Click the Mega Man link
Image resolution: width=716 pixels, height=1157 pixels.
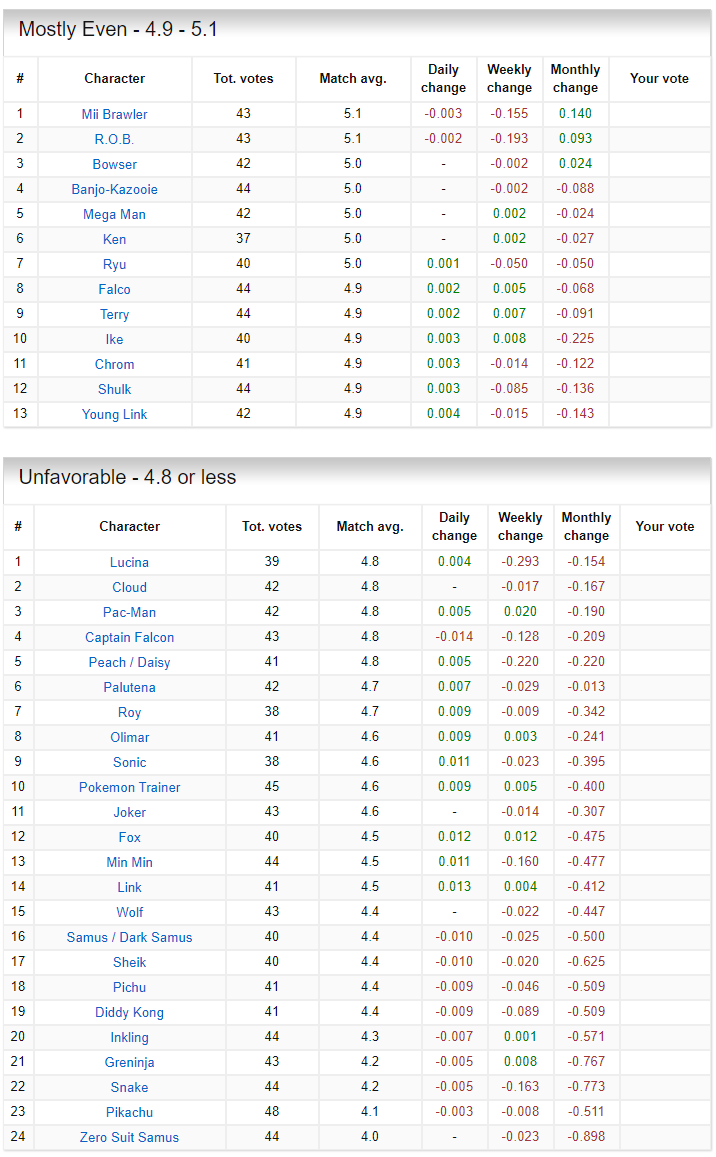click(114, 214)
